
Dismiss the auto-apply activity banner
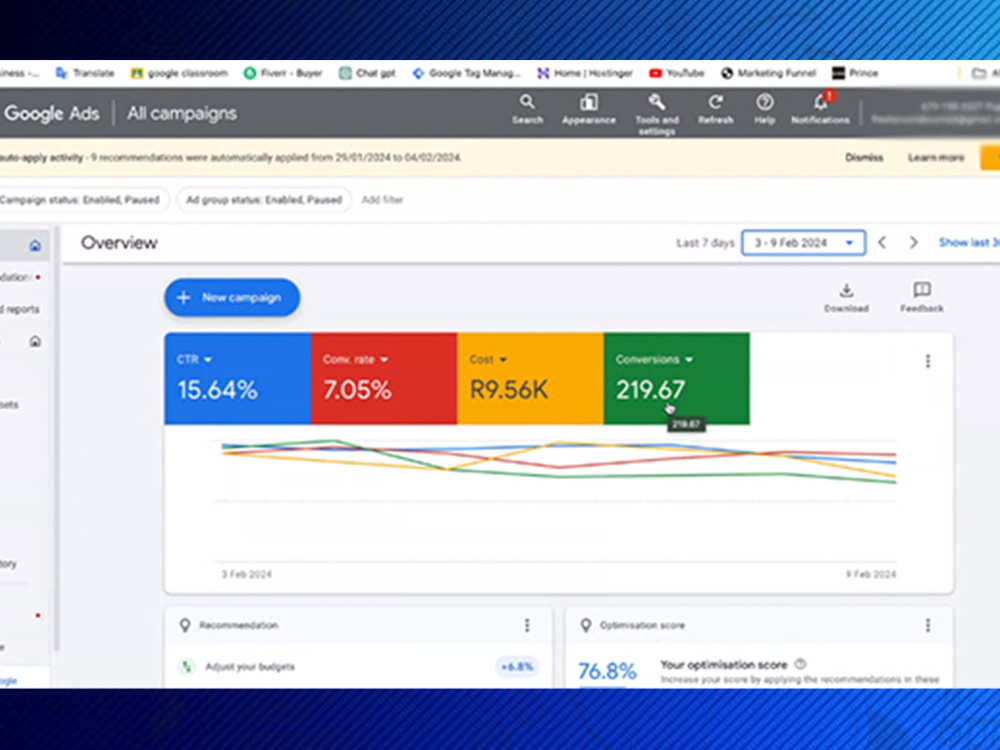click(864, 158)
